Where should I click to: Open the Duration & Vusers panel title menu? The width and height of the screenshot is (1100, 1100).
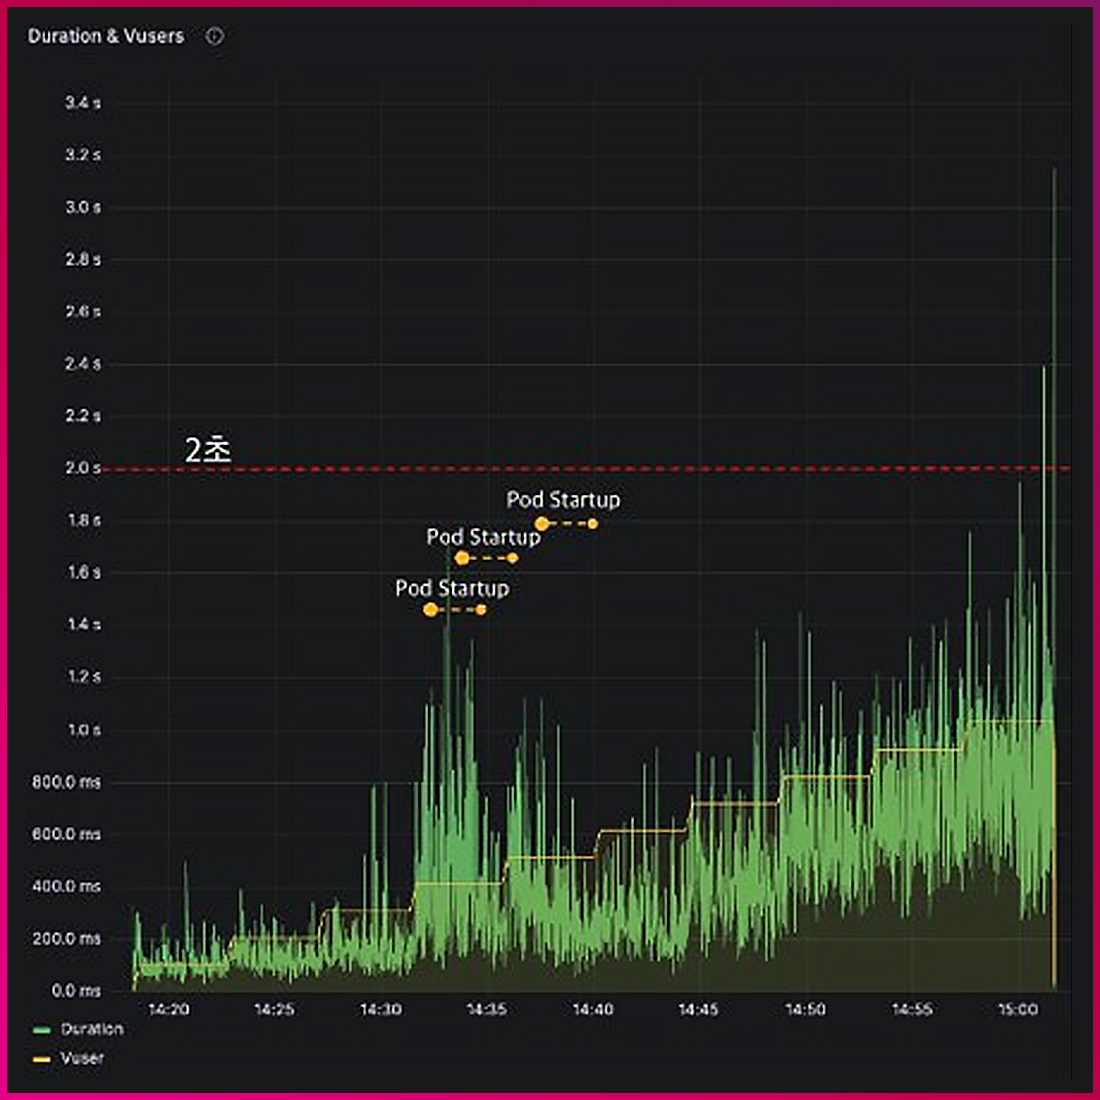pos(106,36)
